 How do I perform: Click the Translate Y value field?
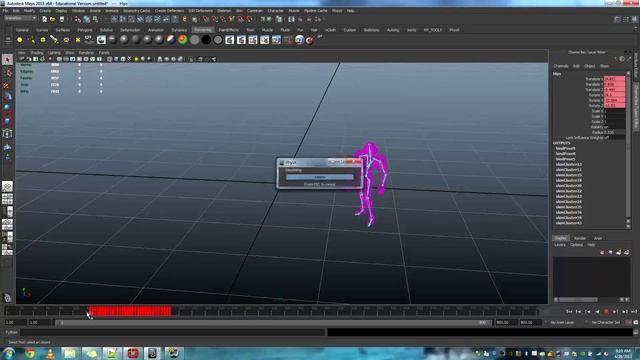click(x=614, y=84)
